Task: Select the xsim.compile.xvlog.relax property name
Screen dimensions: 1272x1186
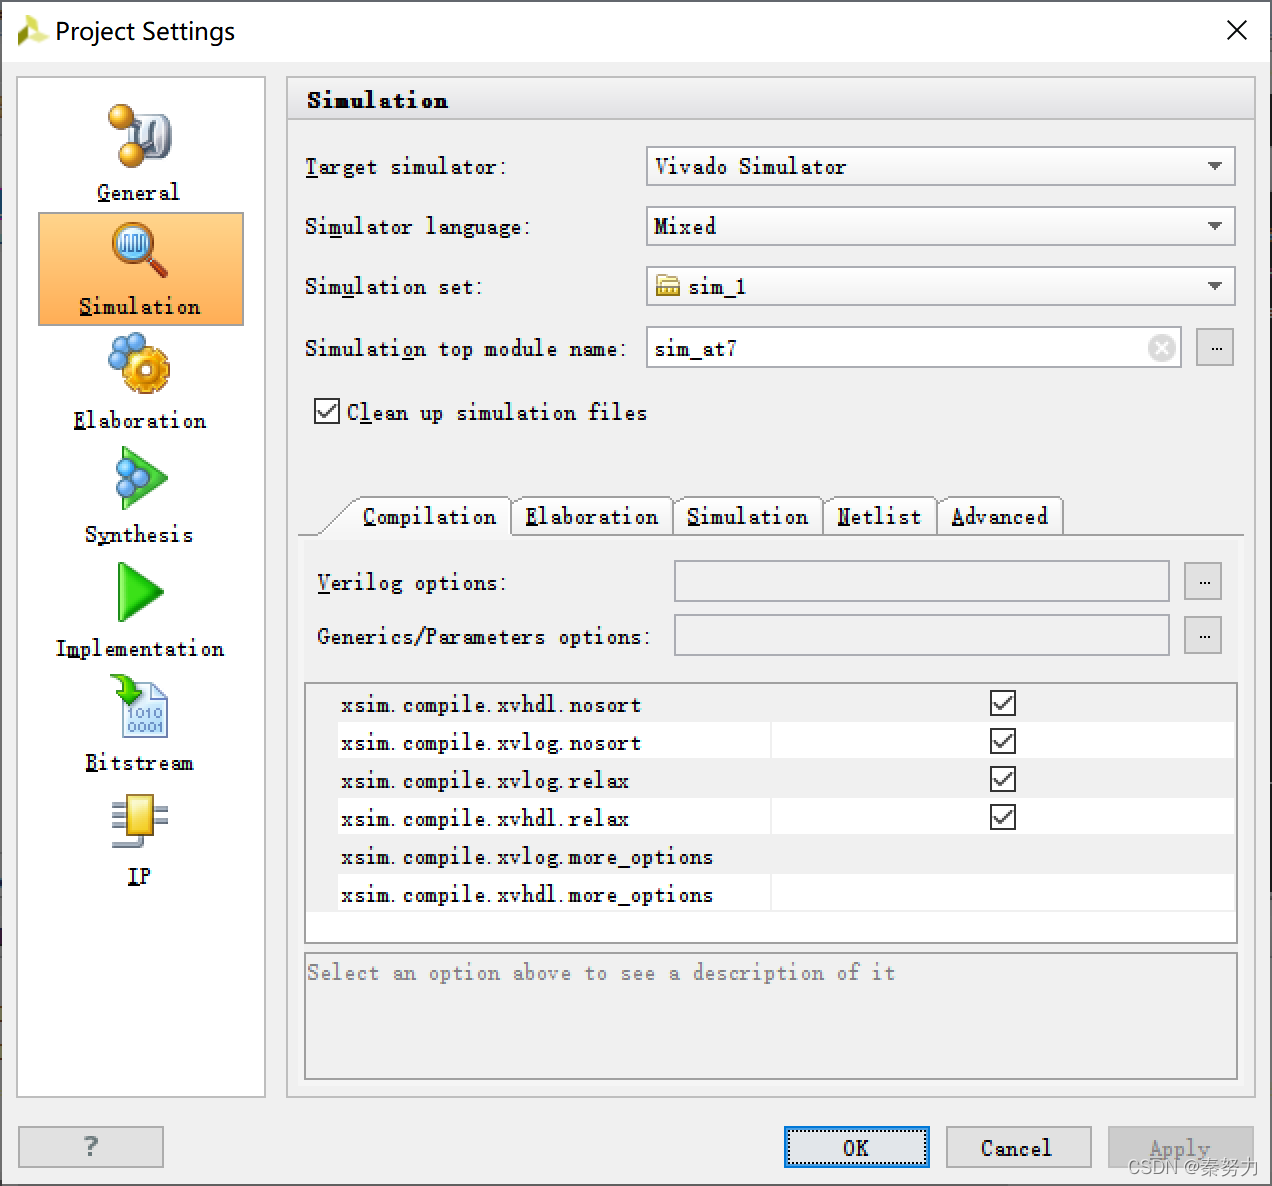Action: pyautogui.click(x=485, y=781)
